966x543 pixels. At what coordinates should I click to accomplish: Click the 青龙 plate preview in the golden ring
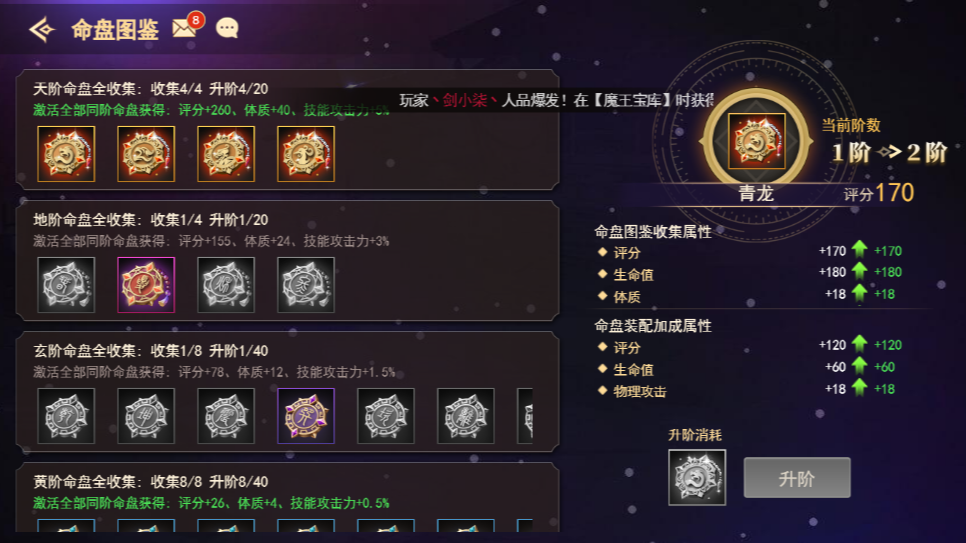coord(757,141)
